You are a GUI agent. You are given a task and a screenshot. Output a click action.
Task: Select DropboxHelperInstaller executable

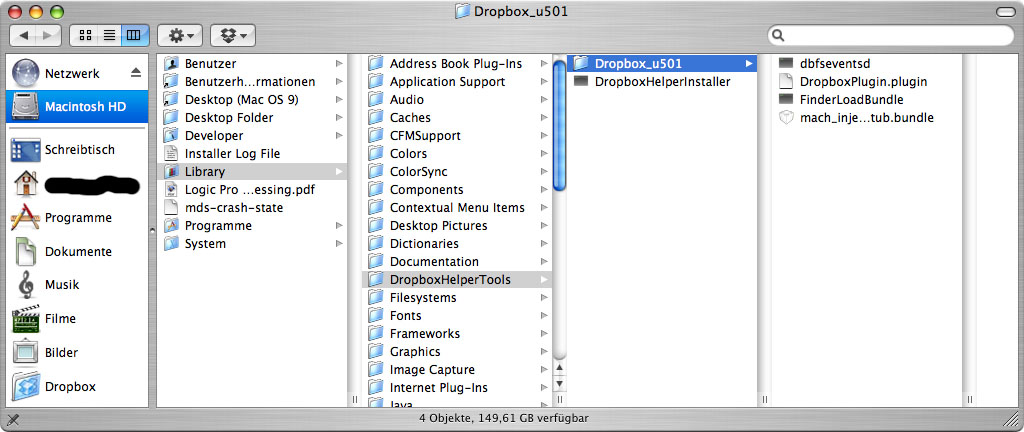pyautogui.click(x=662, y=82)
